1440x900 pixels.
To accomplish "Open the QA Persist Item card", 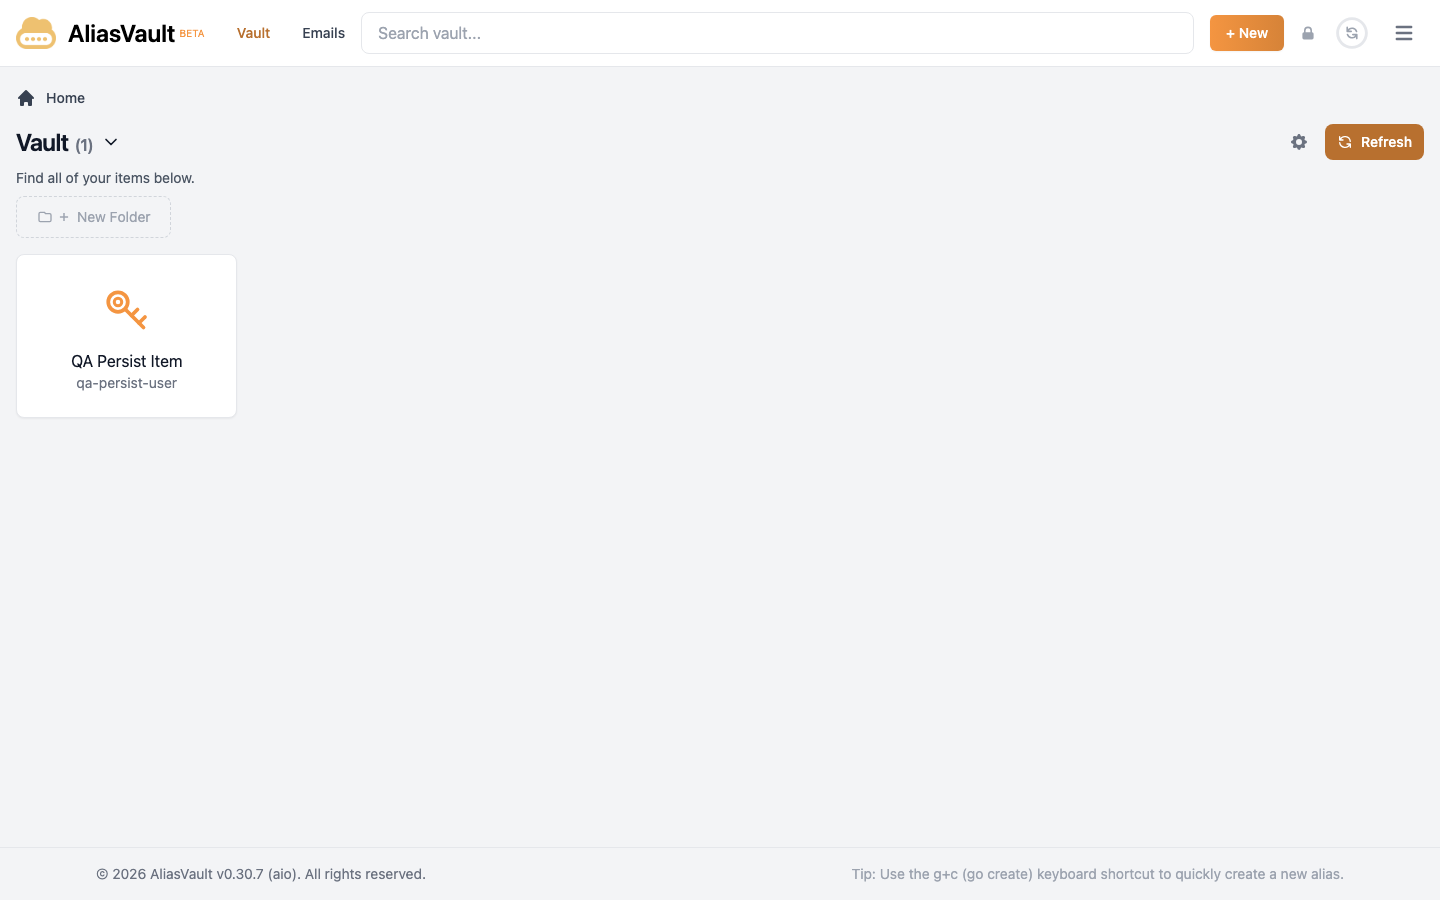I will (126, 336).
